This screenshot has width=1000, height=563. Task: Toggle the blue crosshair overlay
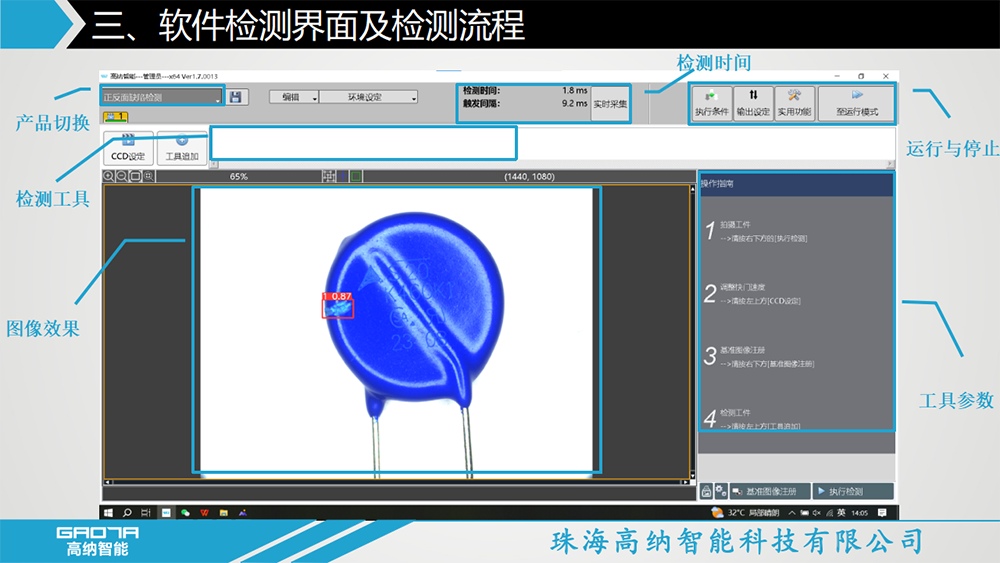click(342, 176)
